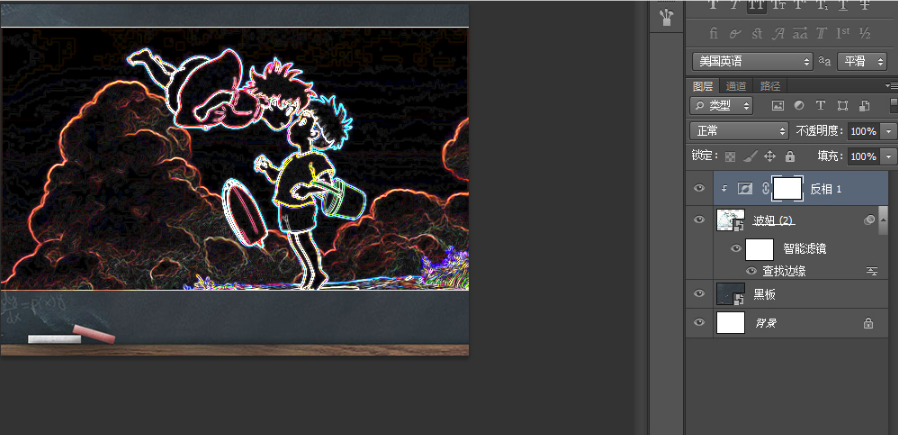This screenshot has height=435, width=898.
Task: Filter layers by smart objects icon
Action: (864, 106)
